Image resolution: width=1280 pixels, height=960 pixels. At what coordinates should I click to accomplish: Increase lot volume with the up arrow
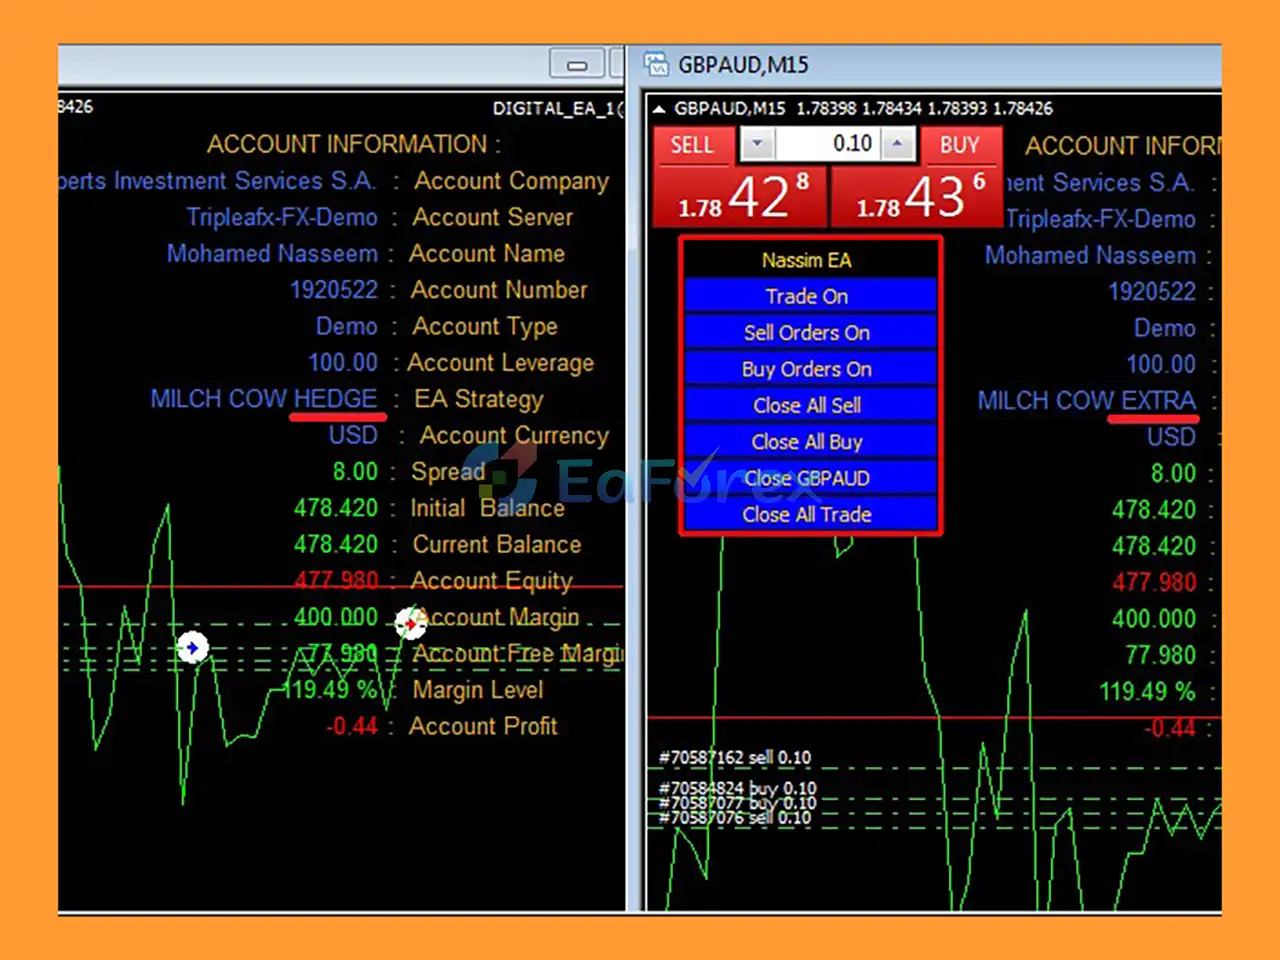[x=897, y=144]
